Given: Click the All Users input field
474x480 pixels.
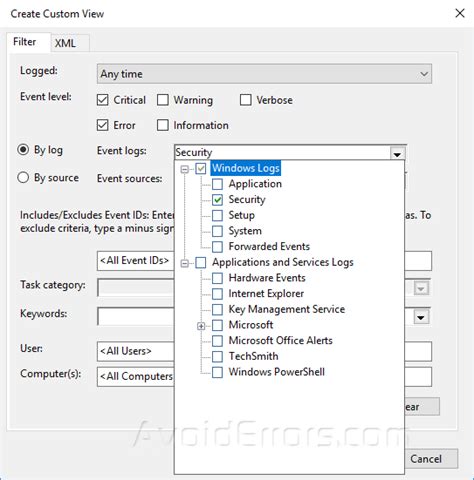Looking at the screenshot, I should 135,351.
